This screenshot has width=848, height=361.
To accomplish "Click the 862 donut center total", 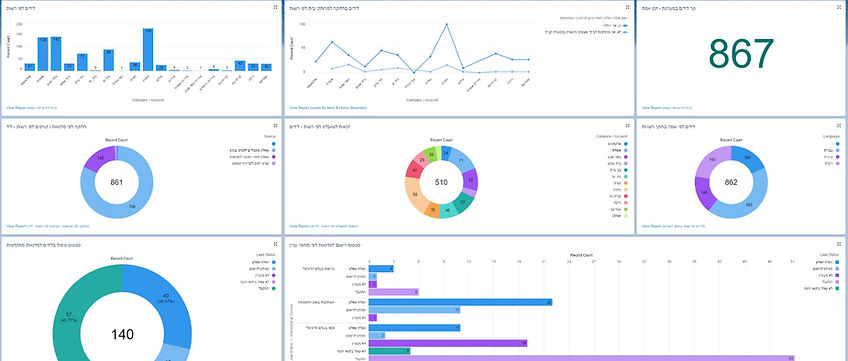I will tap(731, 182).
